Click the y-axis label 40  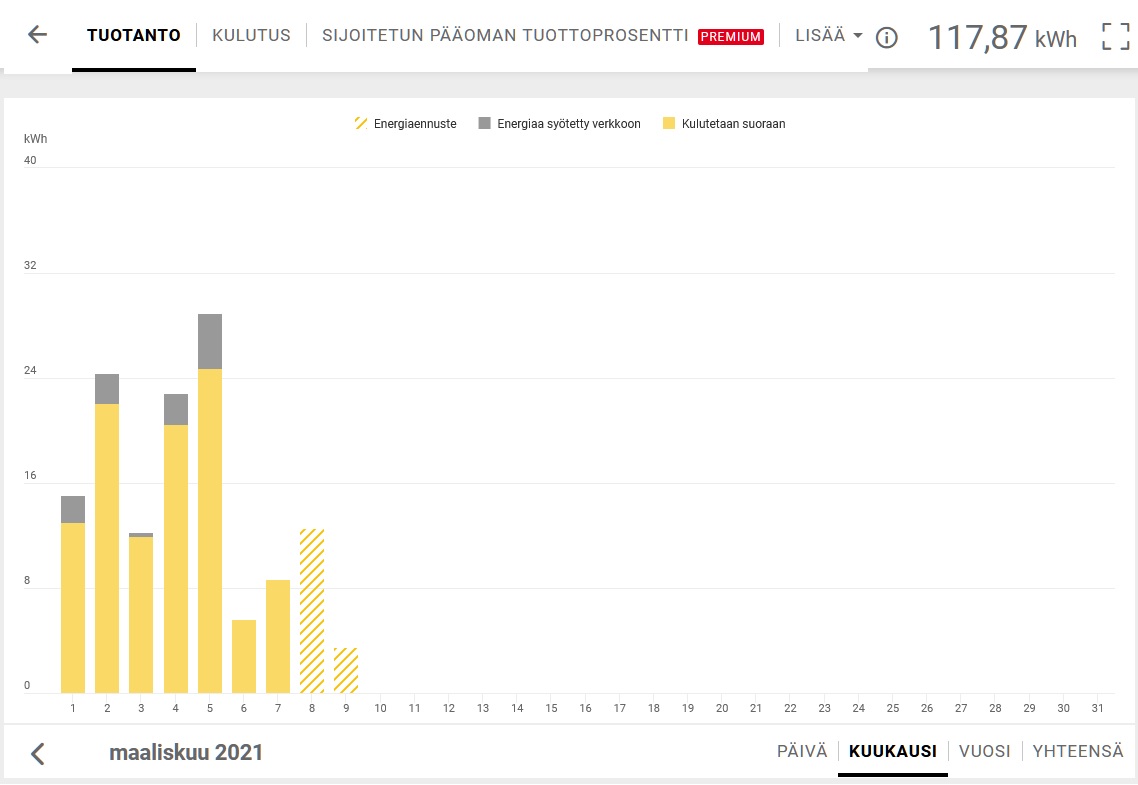pos(30,160)
